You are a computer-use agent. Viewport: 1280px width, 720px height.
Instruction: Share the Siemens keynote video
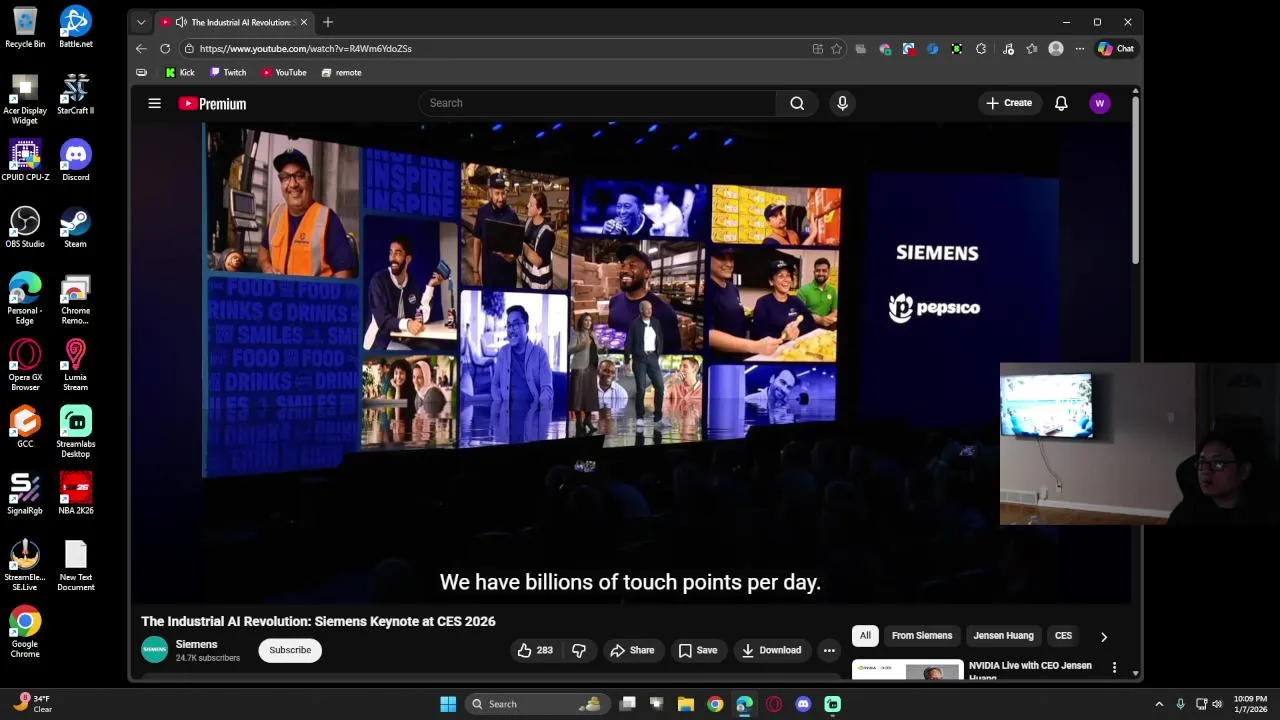pyautogui.click(x=632, y=650)
